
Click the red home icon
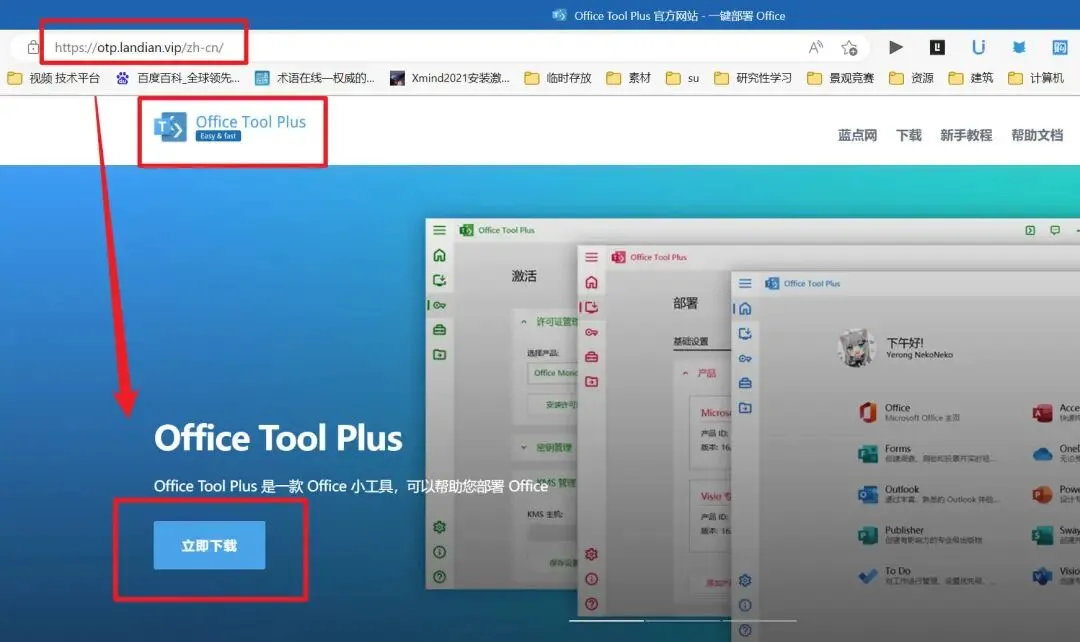coord(592,282)
